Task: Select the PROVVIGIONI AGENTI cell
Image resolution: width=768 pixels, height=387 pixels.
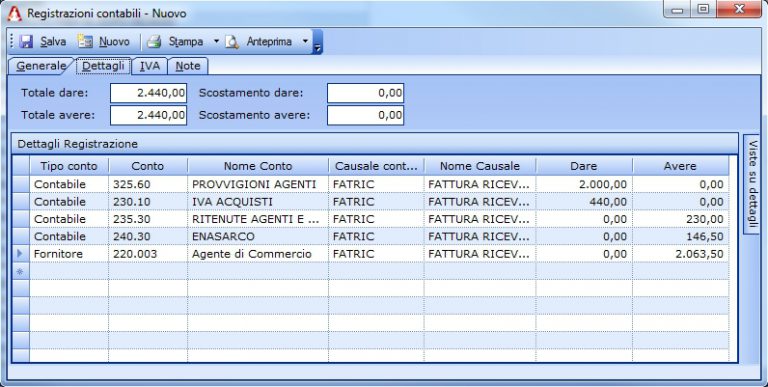Action: click(258, 184)
